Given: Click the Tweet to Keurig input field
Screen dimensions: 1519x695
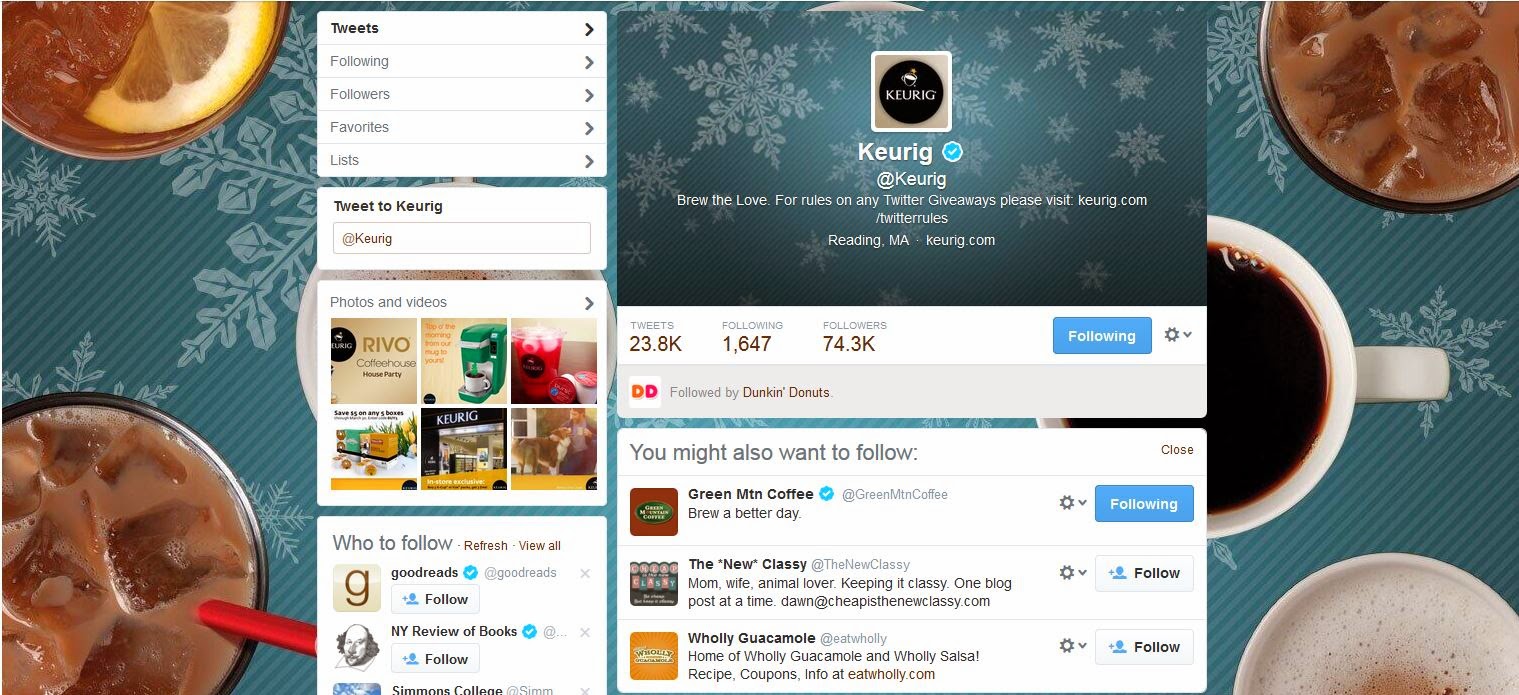Looking at the screenshot, I should pyautogui.click(x=462, y=238).
